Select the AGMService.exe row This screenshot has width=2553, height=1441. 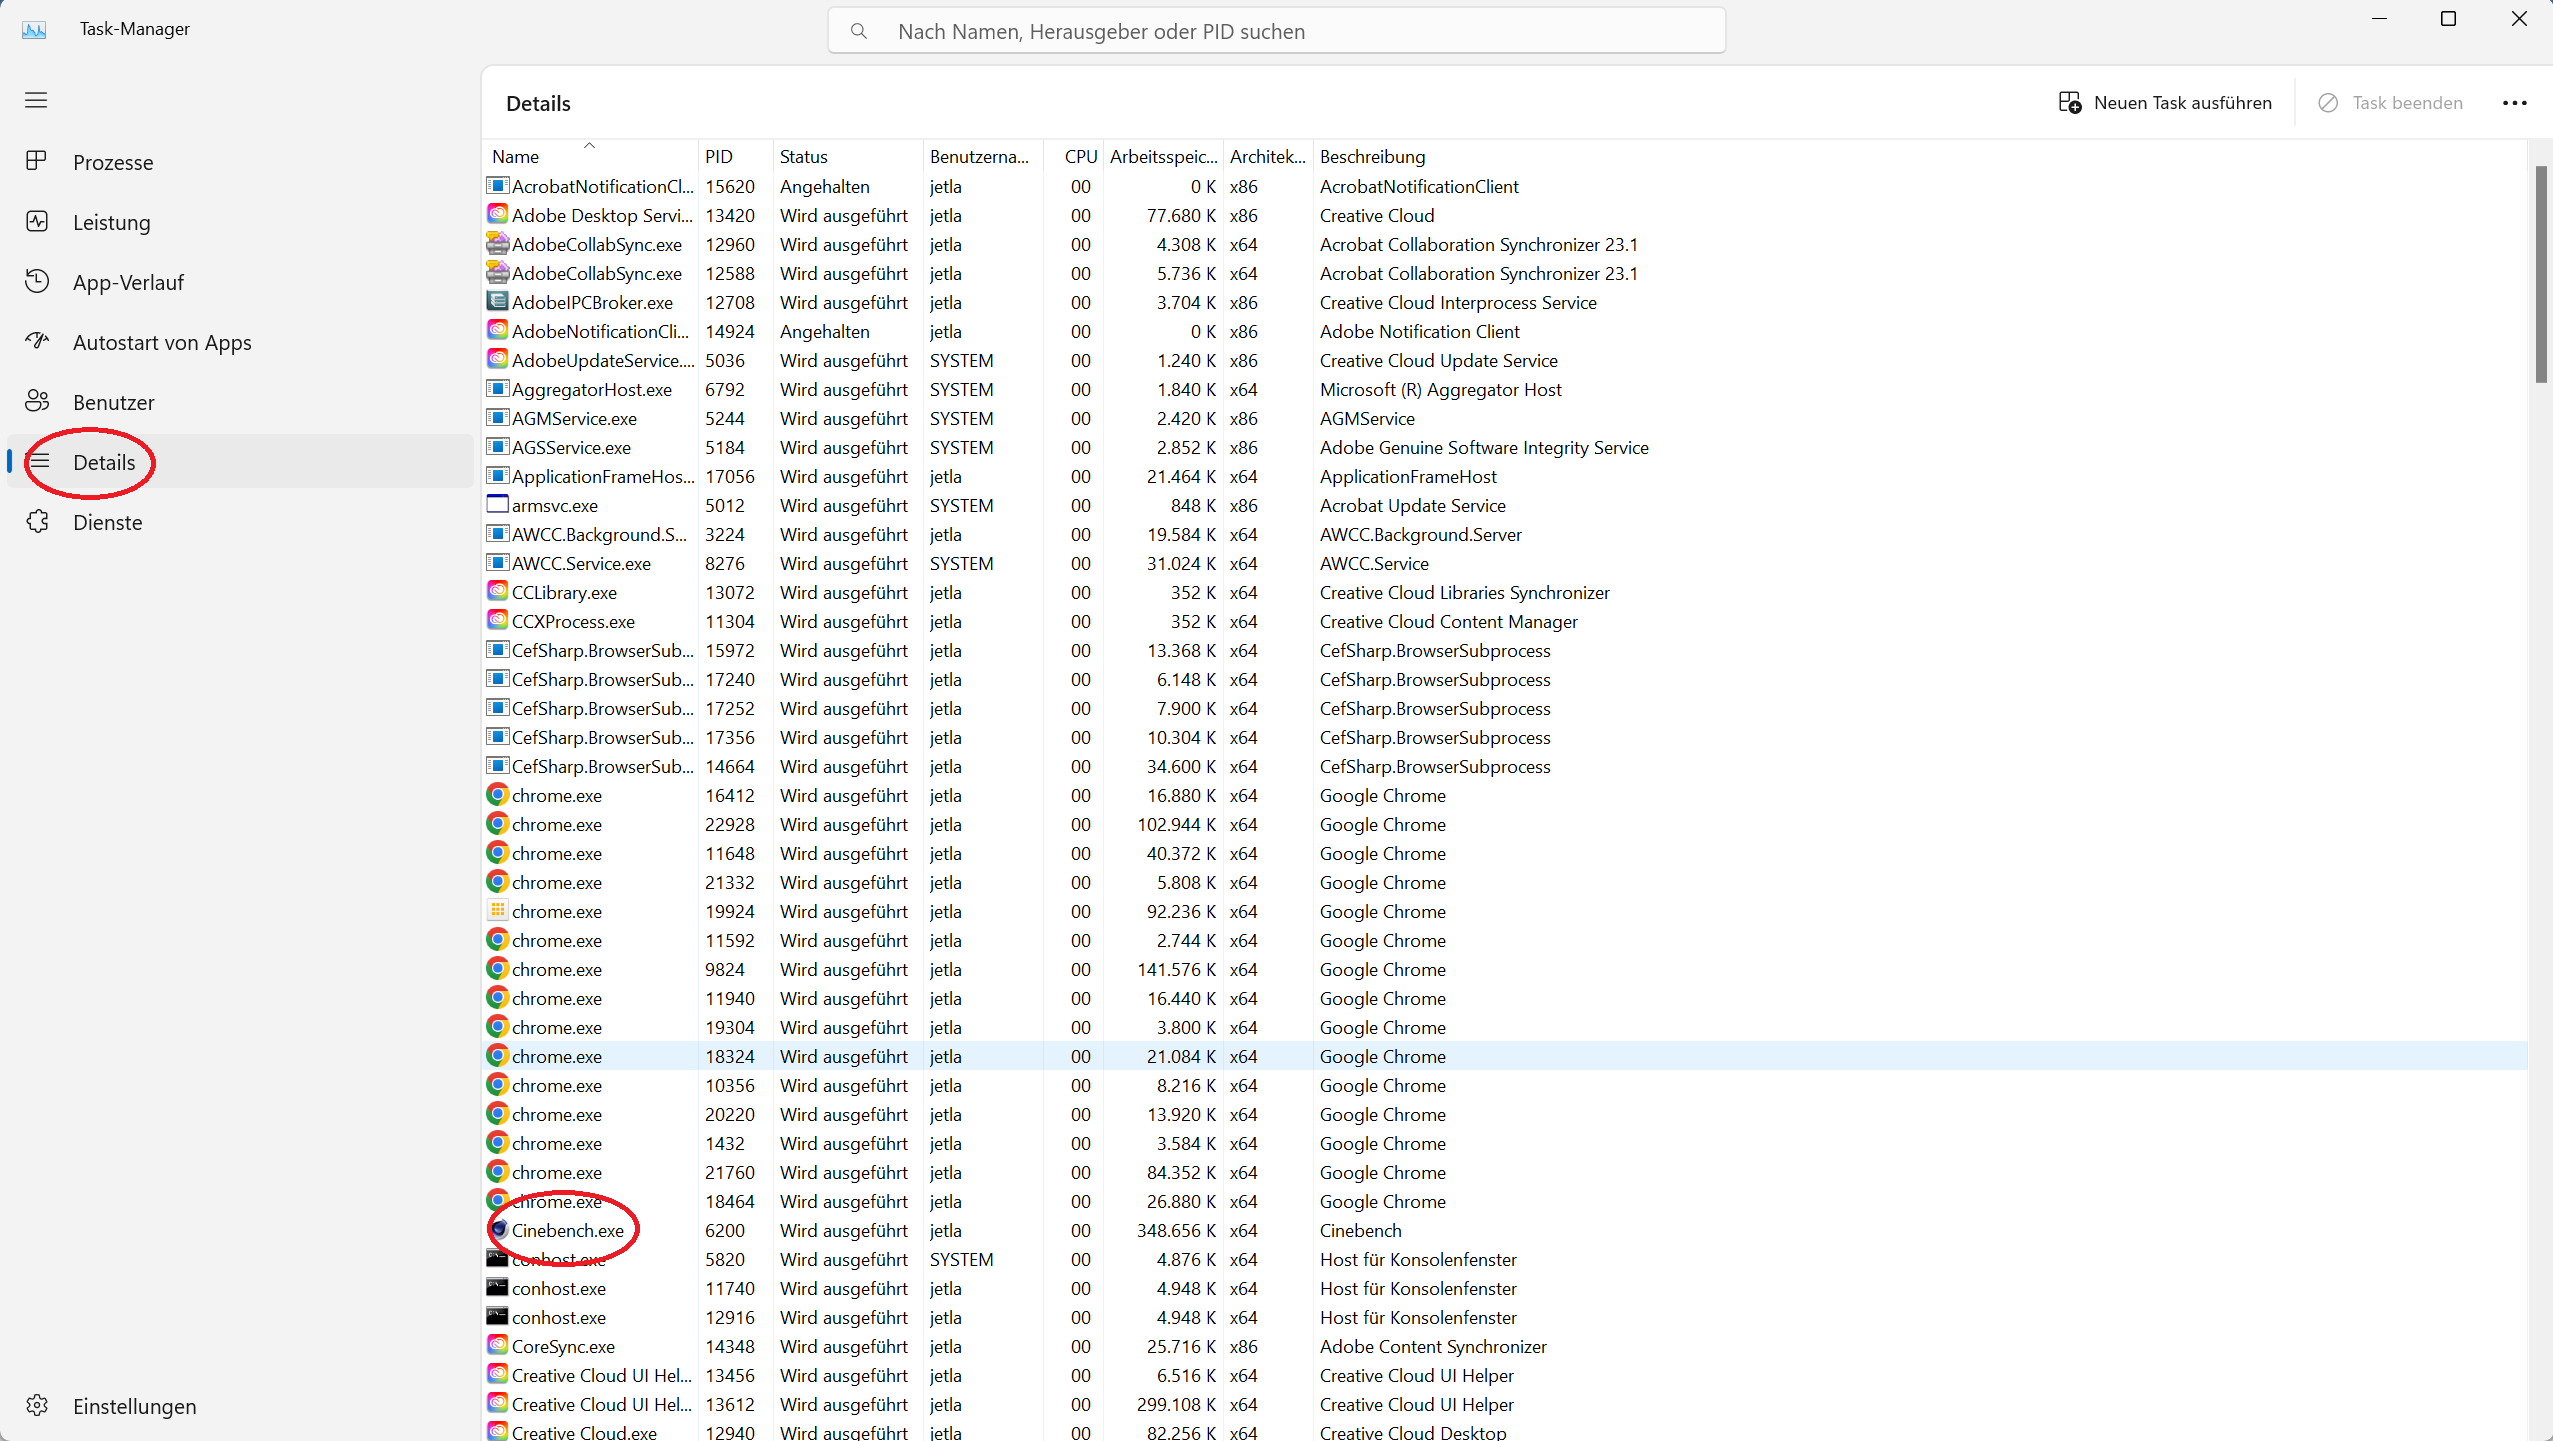click(1505, 418)
